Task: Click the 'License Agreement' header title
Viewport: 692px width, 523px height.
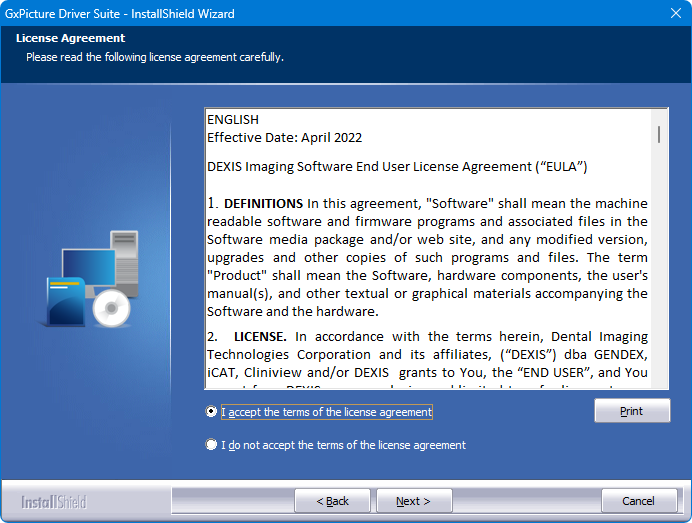Action: click(x=70, y=39)
